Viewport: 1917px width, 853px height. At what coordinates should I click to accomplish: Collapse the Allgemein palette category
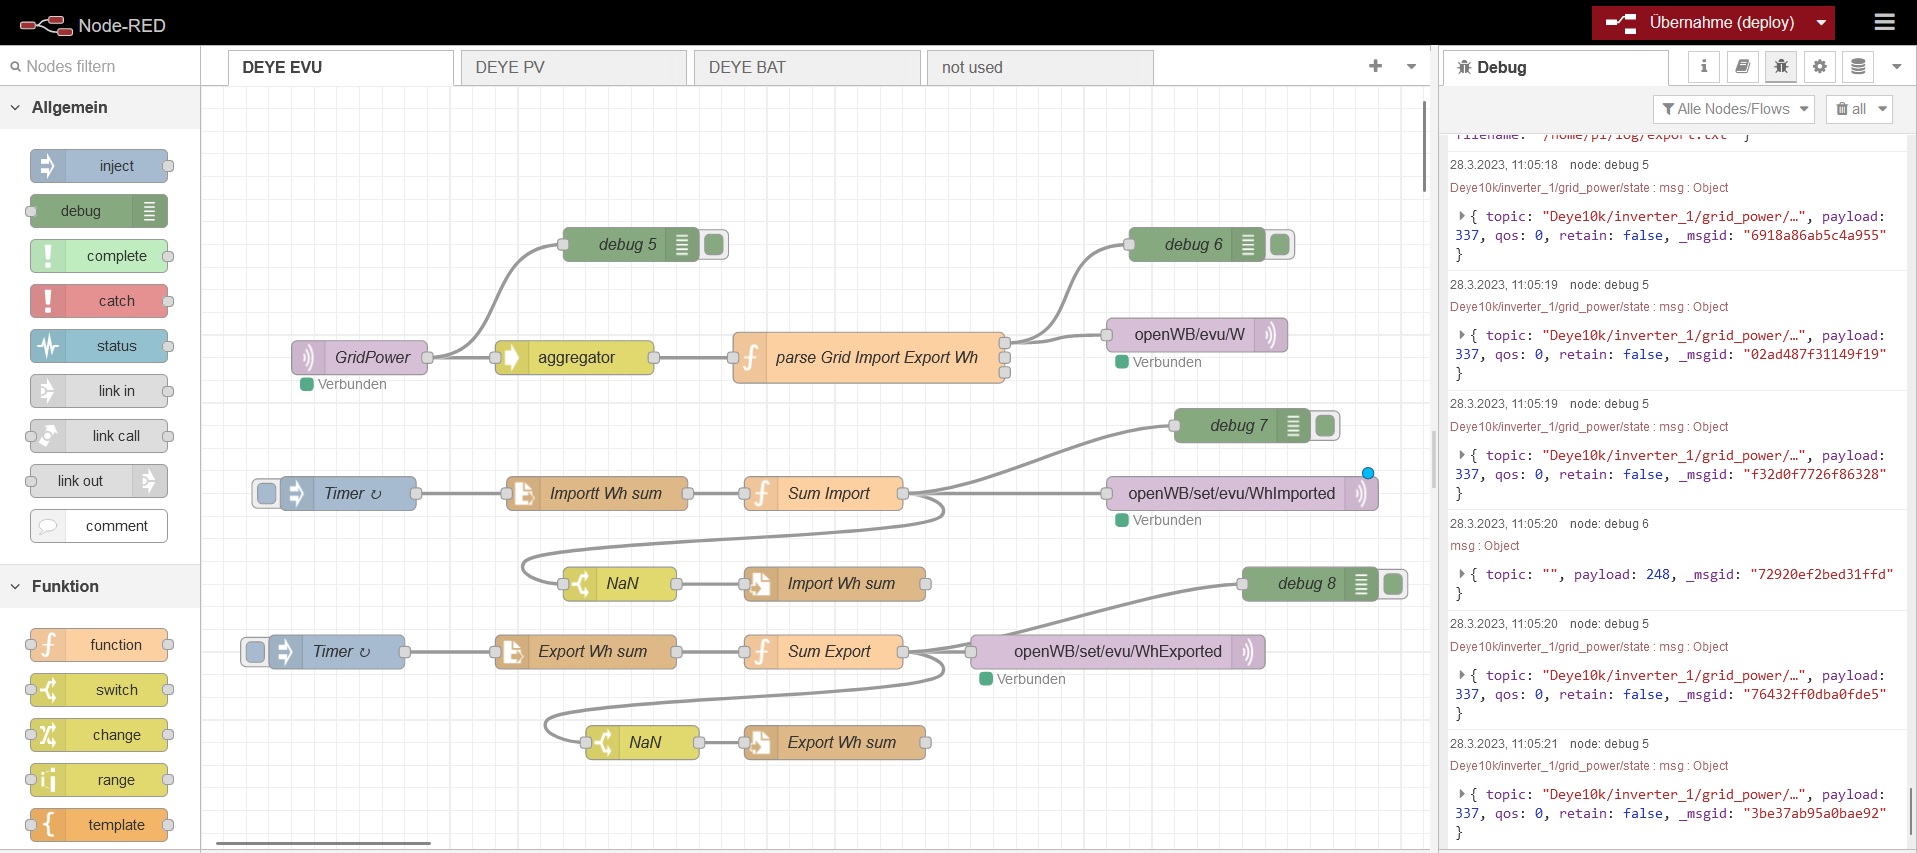16,107
